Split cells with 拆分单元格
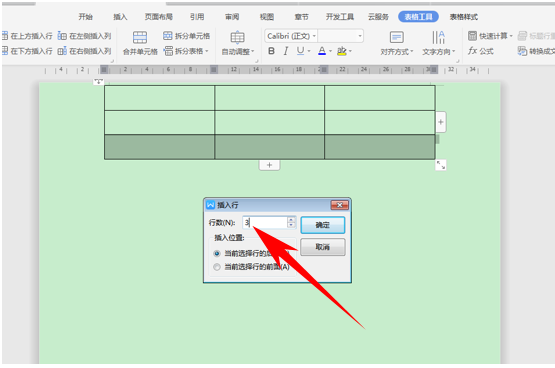Image resolution: width=555 pixels, height=368 pixels. [x=187, y=36]
